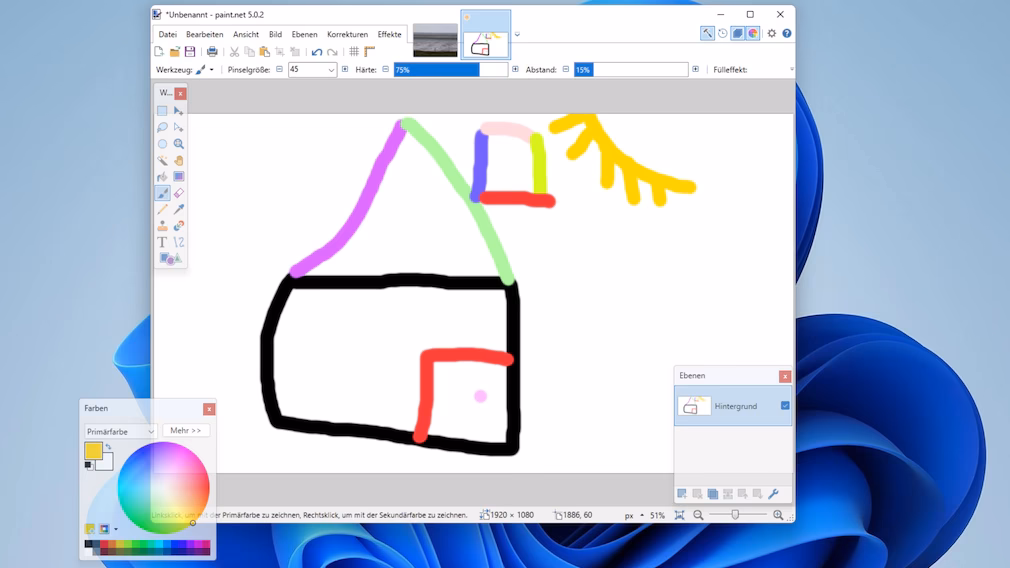Toggle the pixel grid
The height and width of the screenshot is (568, 1010).
tap(354, 52)
